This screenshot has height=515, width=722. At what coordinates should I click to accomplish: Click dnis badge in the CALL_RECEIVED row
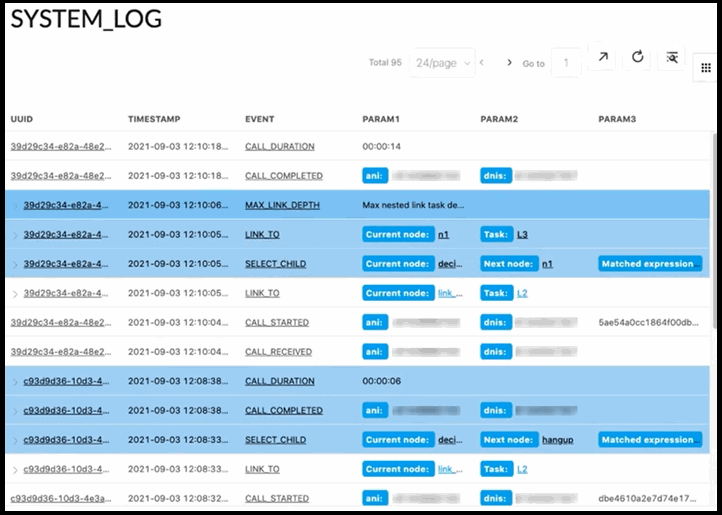pyautogui.click(x=495, y=352)
